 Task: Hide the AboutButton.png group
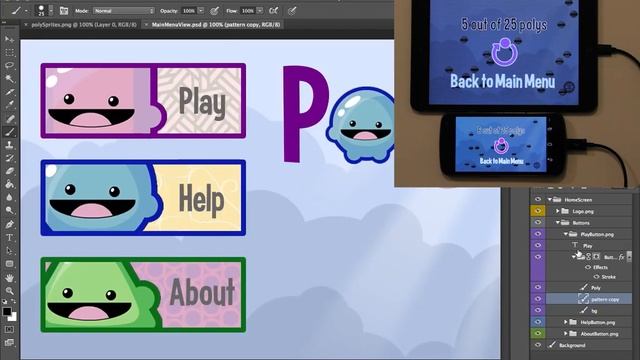538,333
